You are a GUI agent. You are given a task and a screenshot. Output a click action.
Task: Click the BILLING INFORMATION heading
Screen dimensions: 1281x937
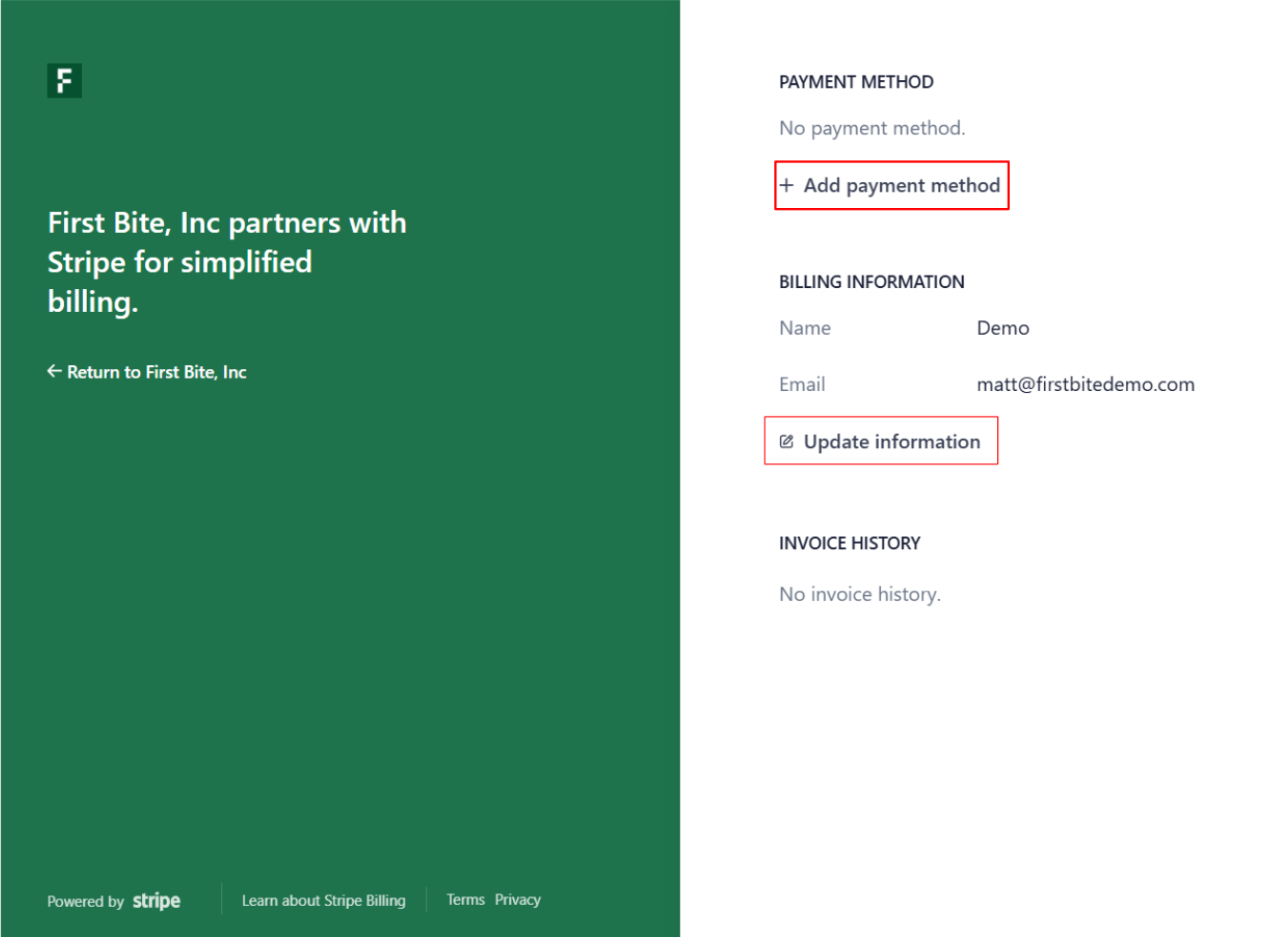click(x=872, y=282)
